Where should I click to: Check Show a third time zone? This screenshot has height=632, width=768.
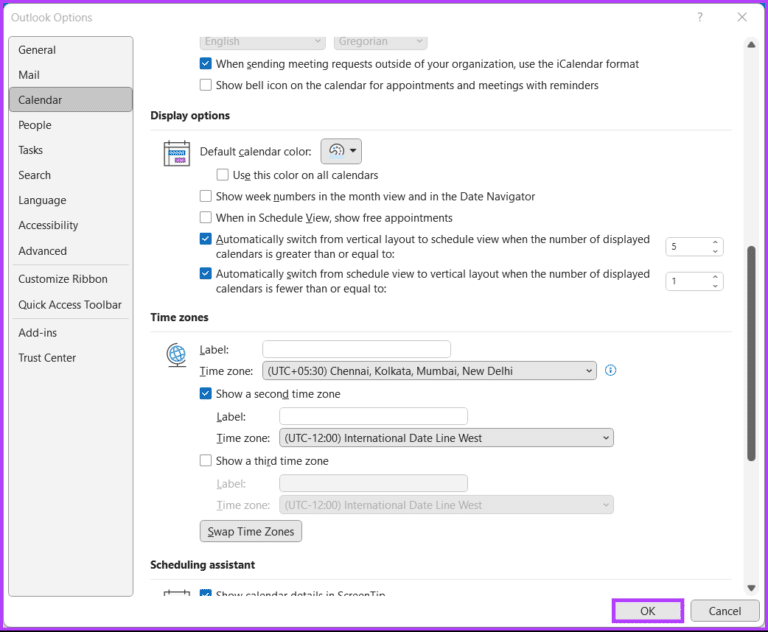tap(206, 461)
